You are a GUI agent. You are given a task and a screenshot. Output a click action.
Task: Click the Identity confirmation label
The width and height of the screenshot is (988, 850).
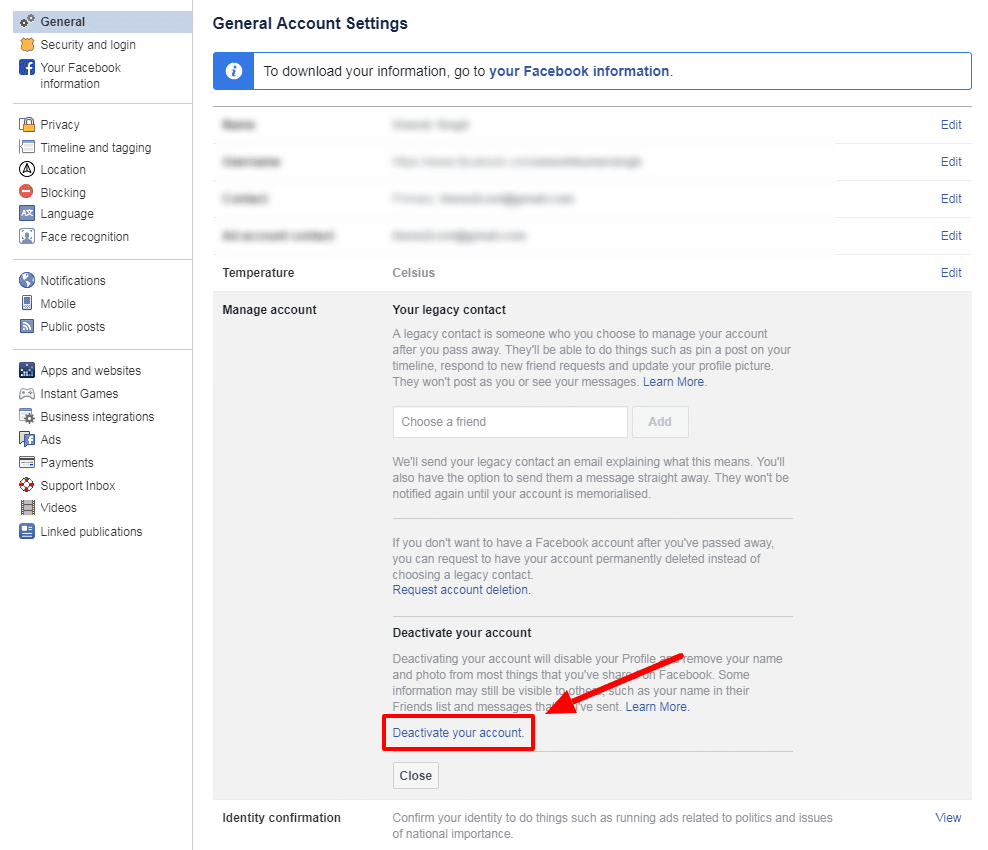[x=281, y=818]
